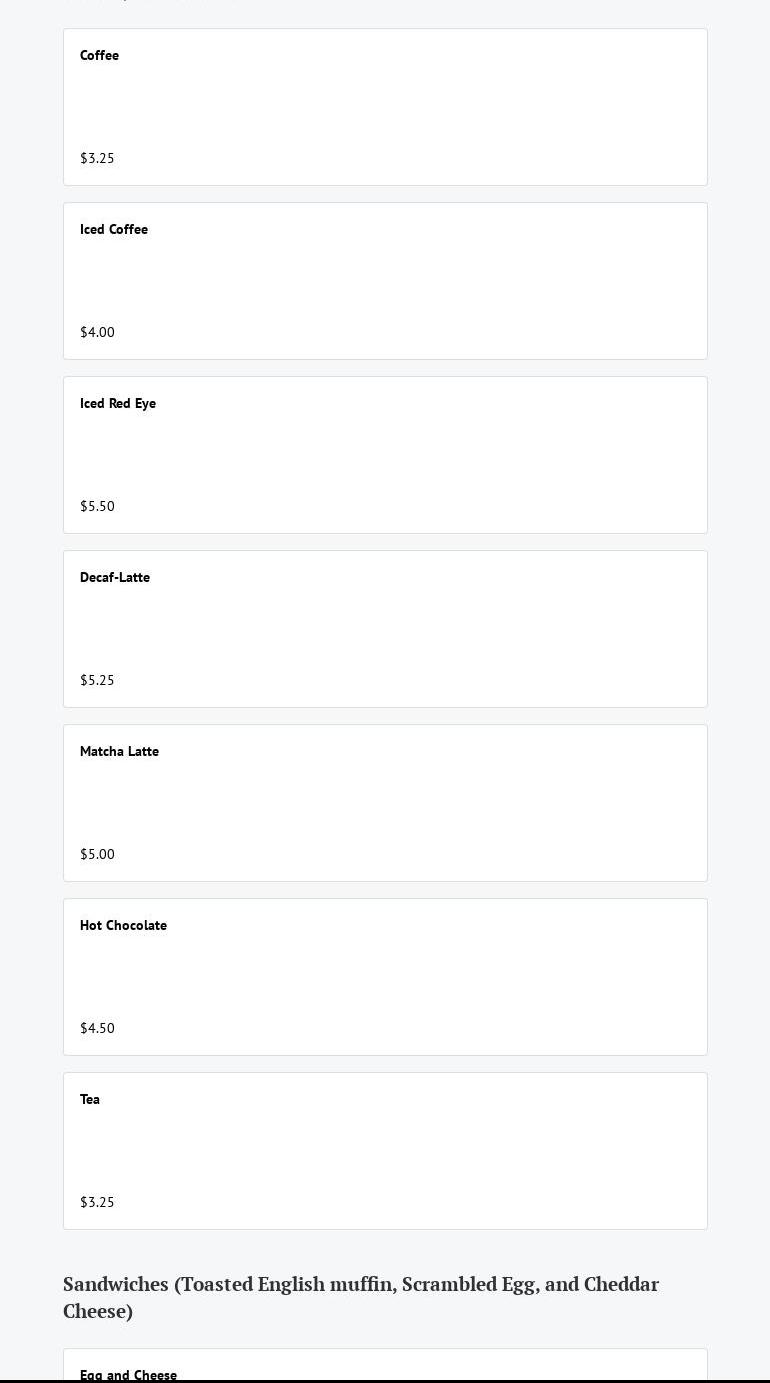
Task: Click the $5.00 Matcha Latte price
Action: (x=97, y=855)
